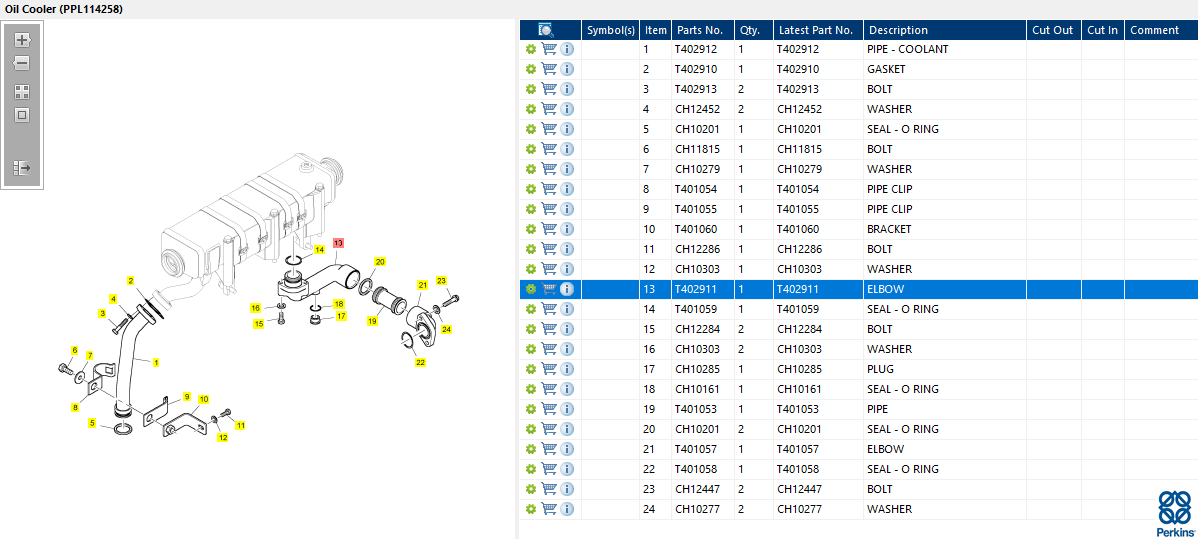Open info for BOLT CH12286
1198x539 pixels.
[567, 248]
